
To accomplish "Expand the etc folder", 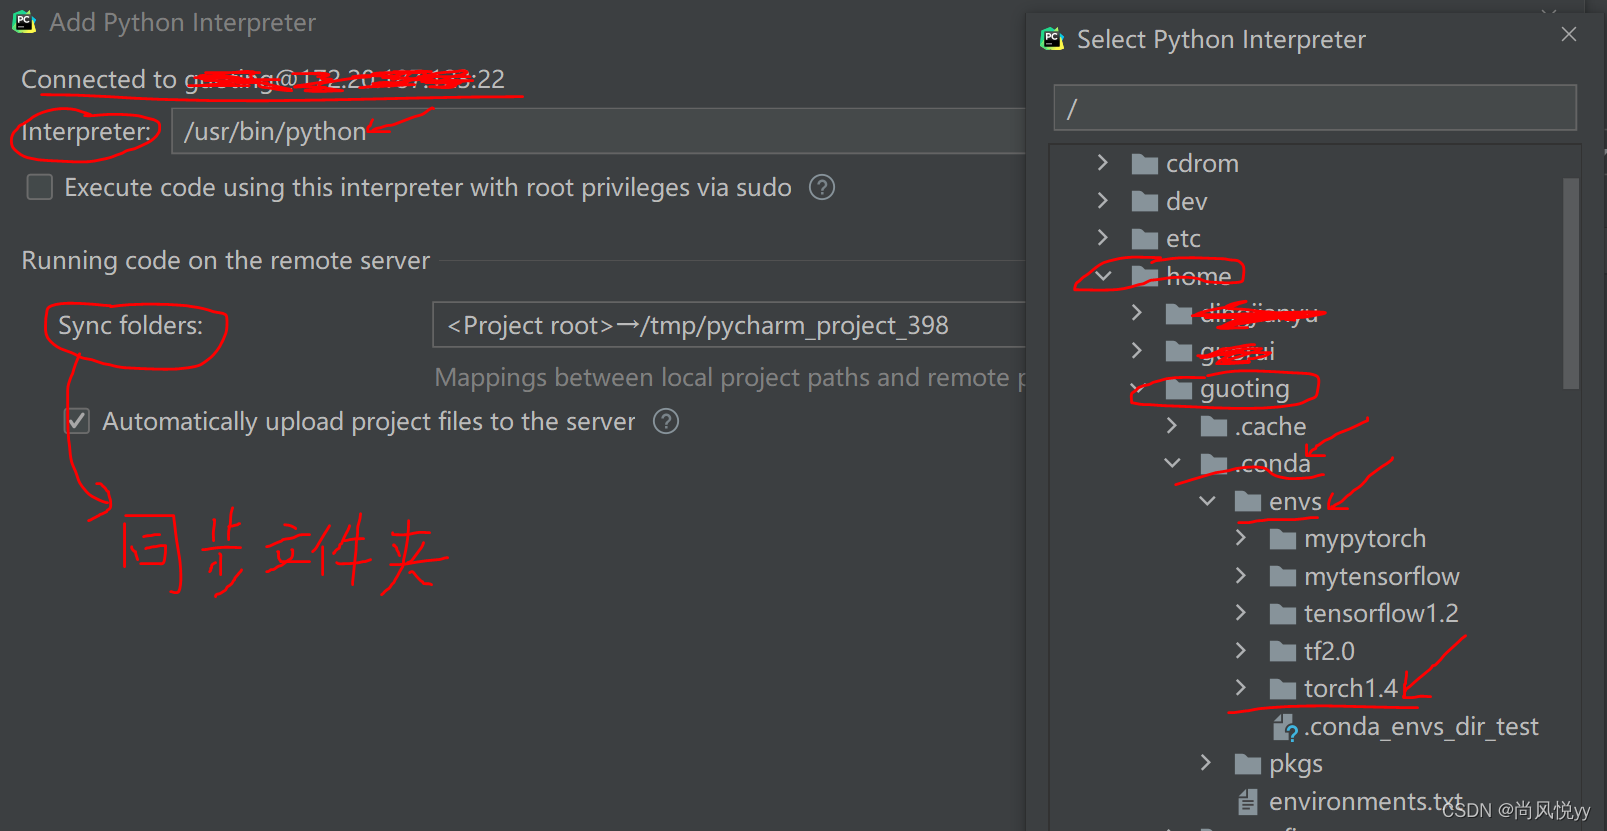I will click(1102, 237).
